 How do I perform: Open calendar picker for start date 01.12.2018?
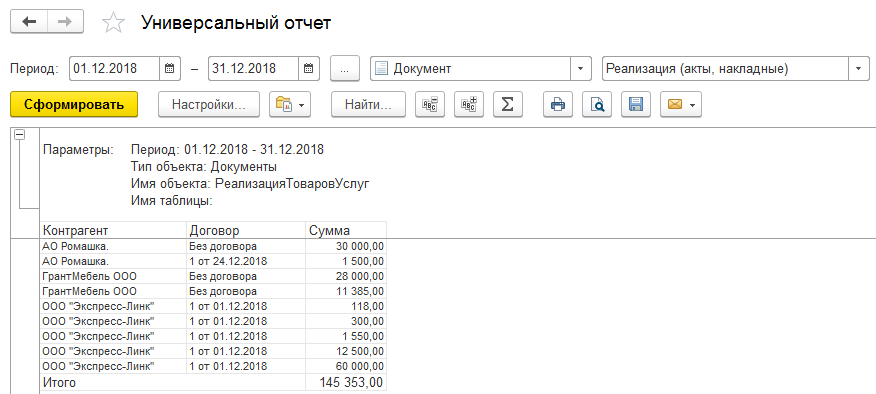pyautogui.click(x=170, y=69)
